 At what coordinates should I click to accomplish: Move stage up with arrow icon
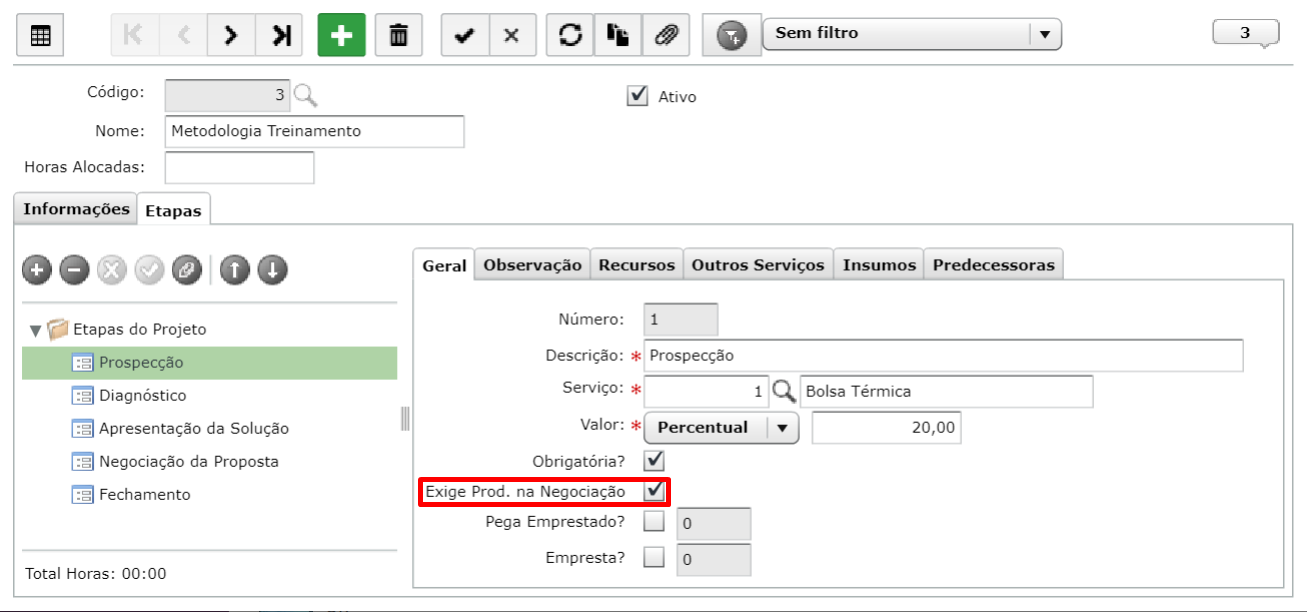(234, 270)
